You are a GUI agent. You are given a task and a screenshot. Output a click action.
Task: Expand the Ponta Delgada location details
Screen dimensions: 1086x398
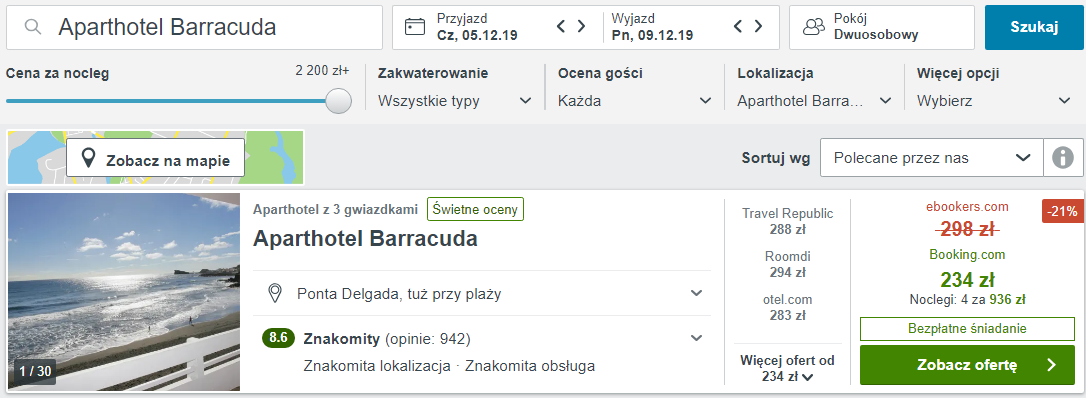coord(697,293)
